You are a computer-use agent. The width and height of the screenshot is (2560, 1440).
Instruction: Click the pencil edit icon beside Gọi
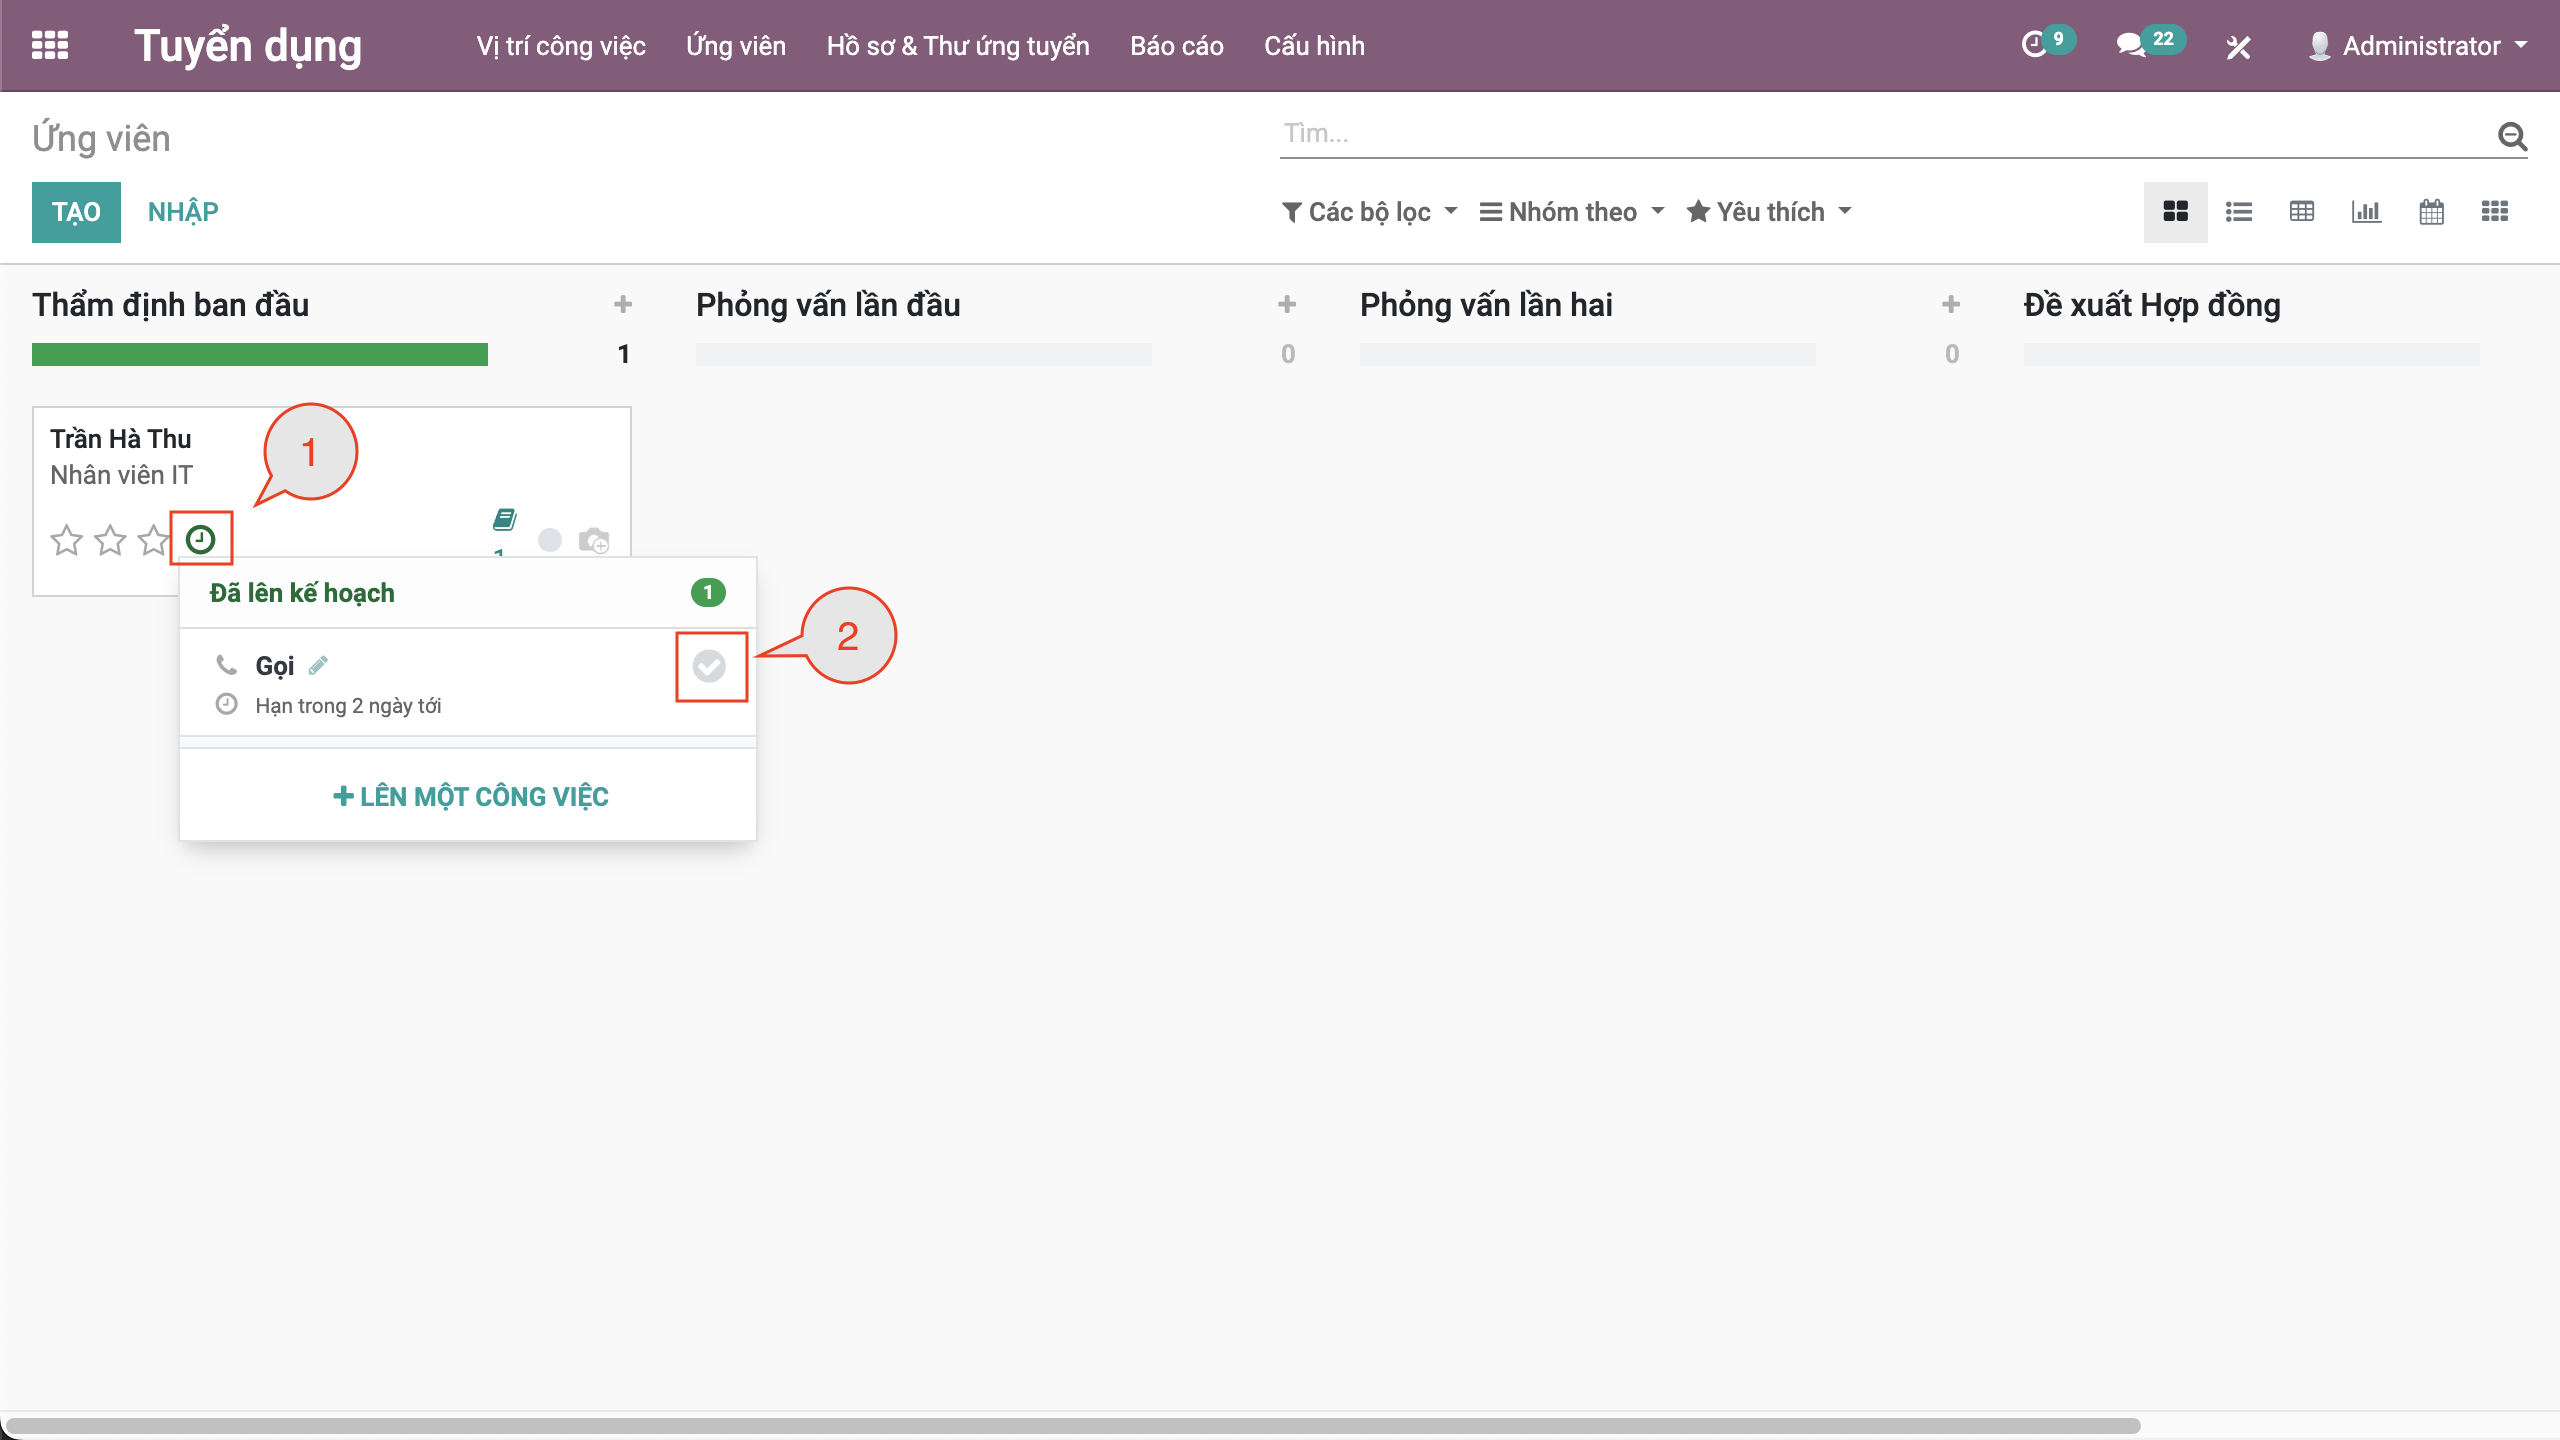318,665
